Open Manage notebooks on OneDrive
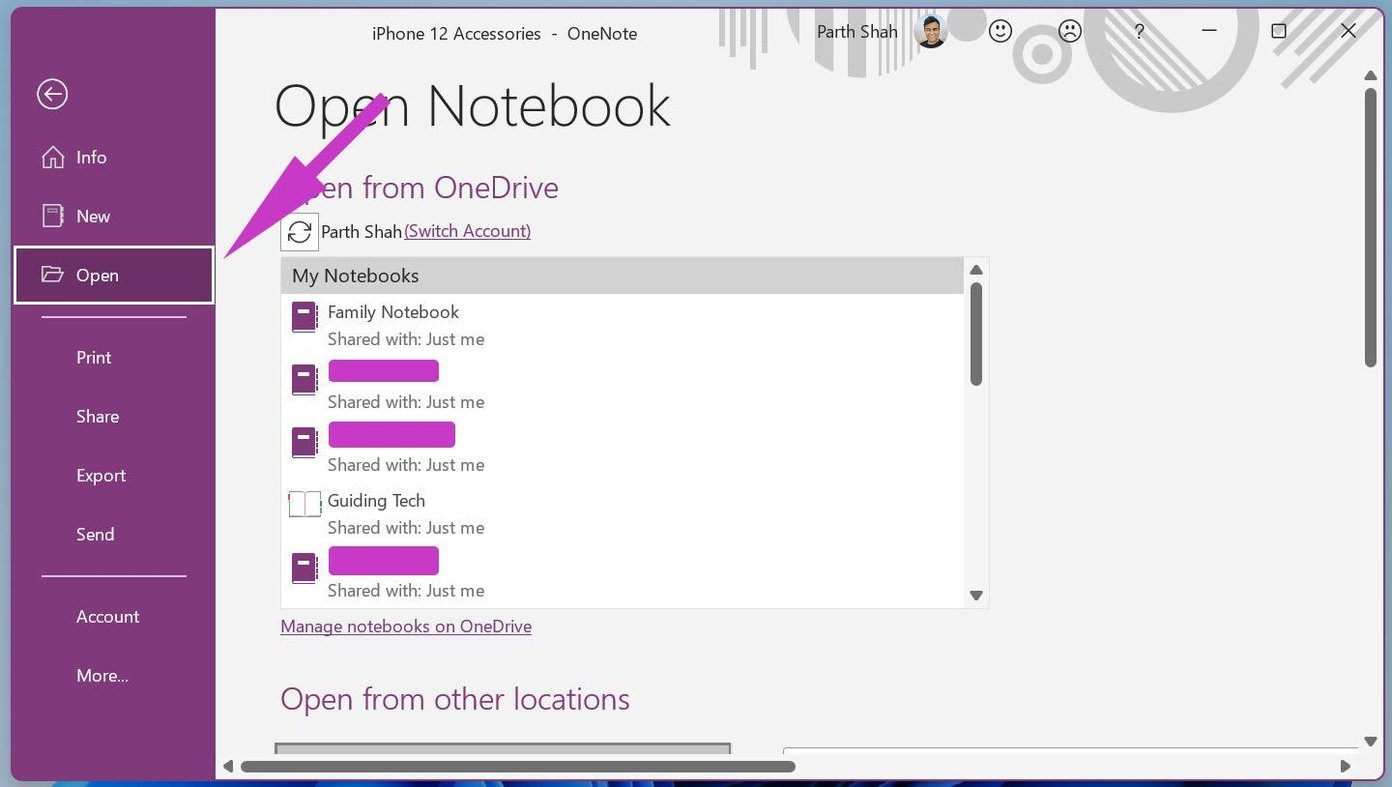This screenshot has height=787, width=1392. [x=406, y=626]
